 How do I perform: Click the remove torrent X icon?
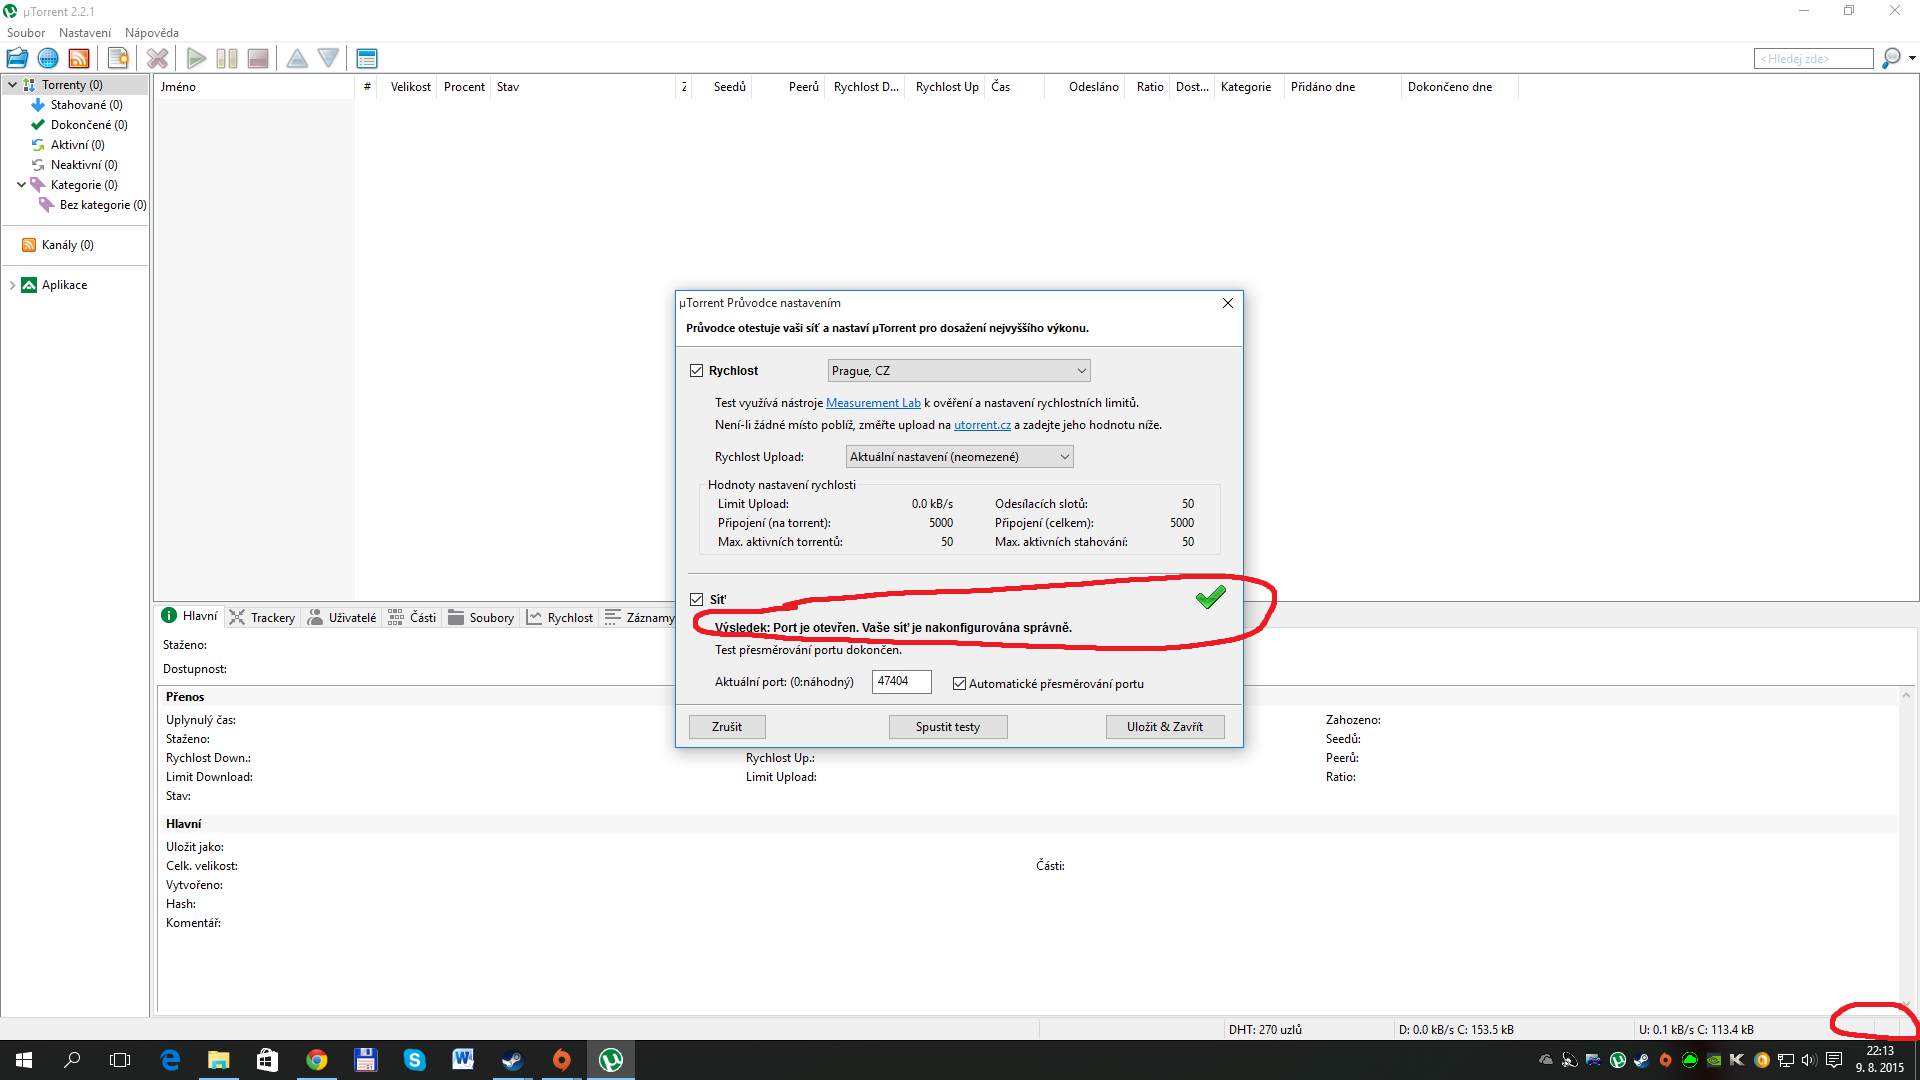pyautogui.click(x=157, y=58)
